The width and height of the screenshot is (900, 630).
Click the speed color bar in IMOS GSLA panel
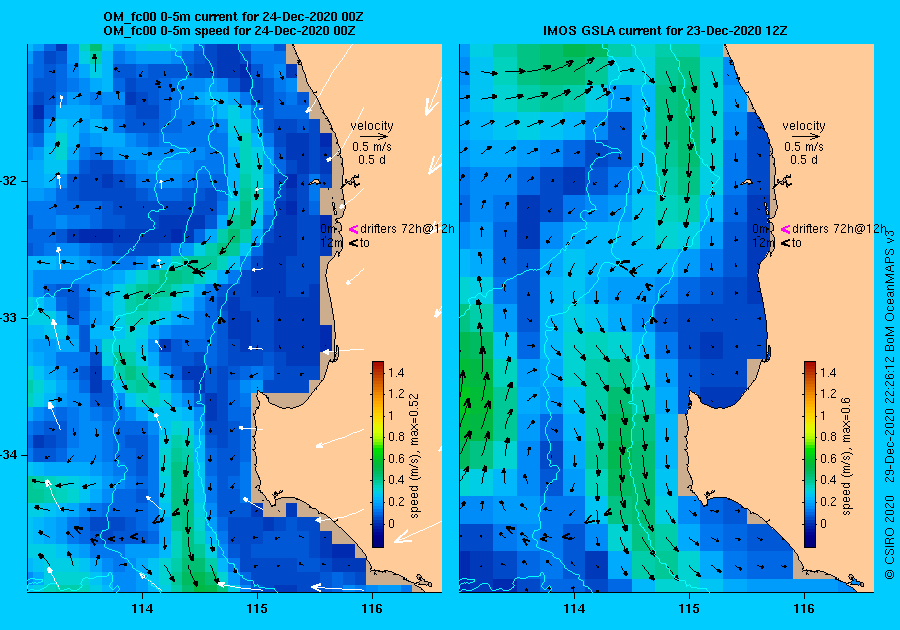pyautogui.click(x=809, y=454)
